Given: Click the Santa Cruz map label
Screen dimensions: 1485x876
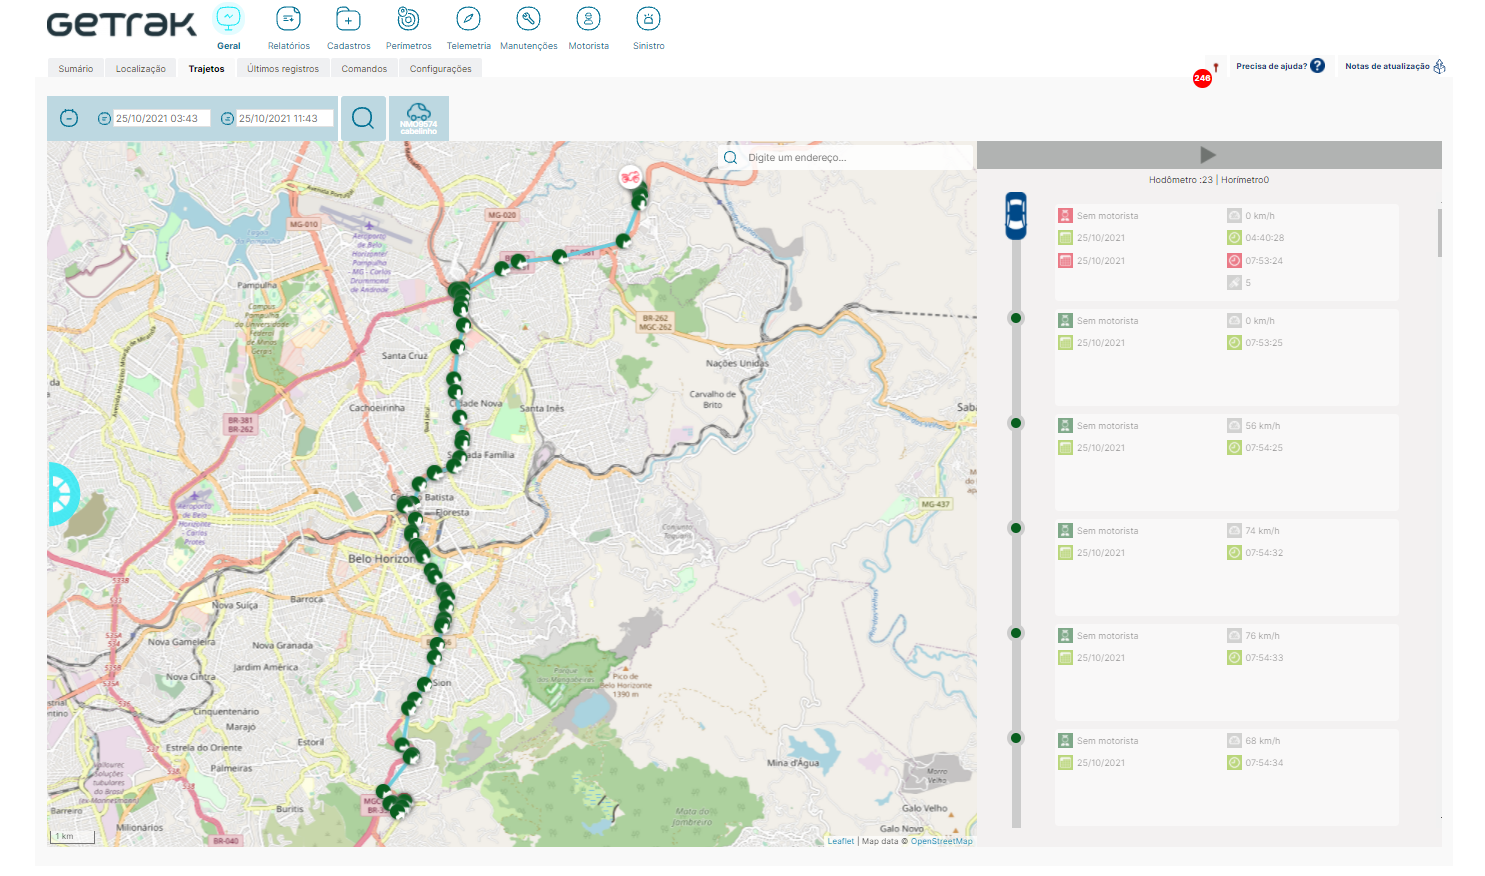Looking at the screenshot, I should [404, 355].
